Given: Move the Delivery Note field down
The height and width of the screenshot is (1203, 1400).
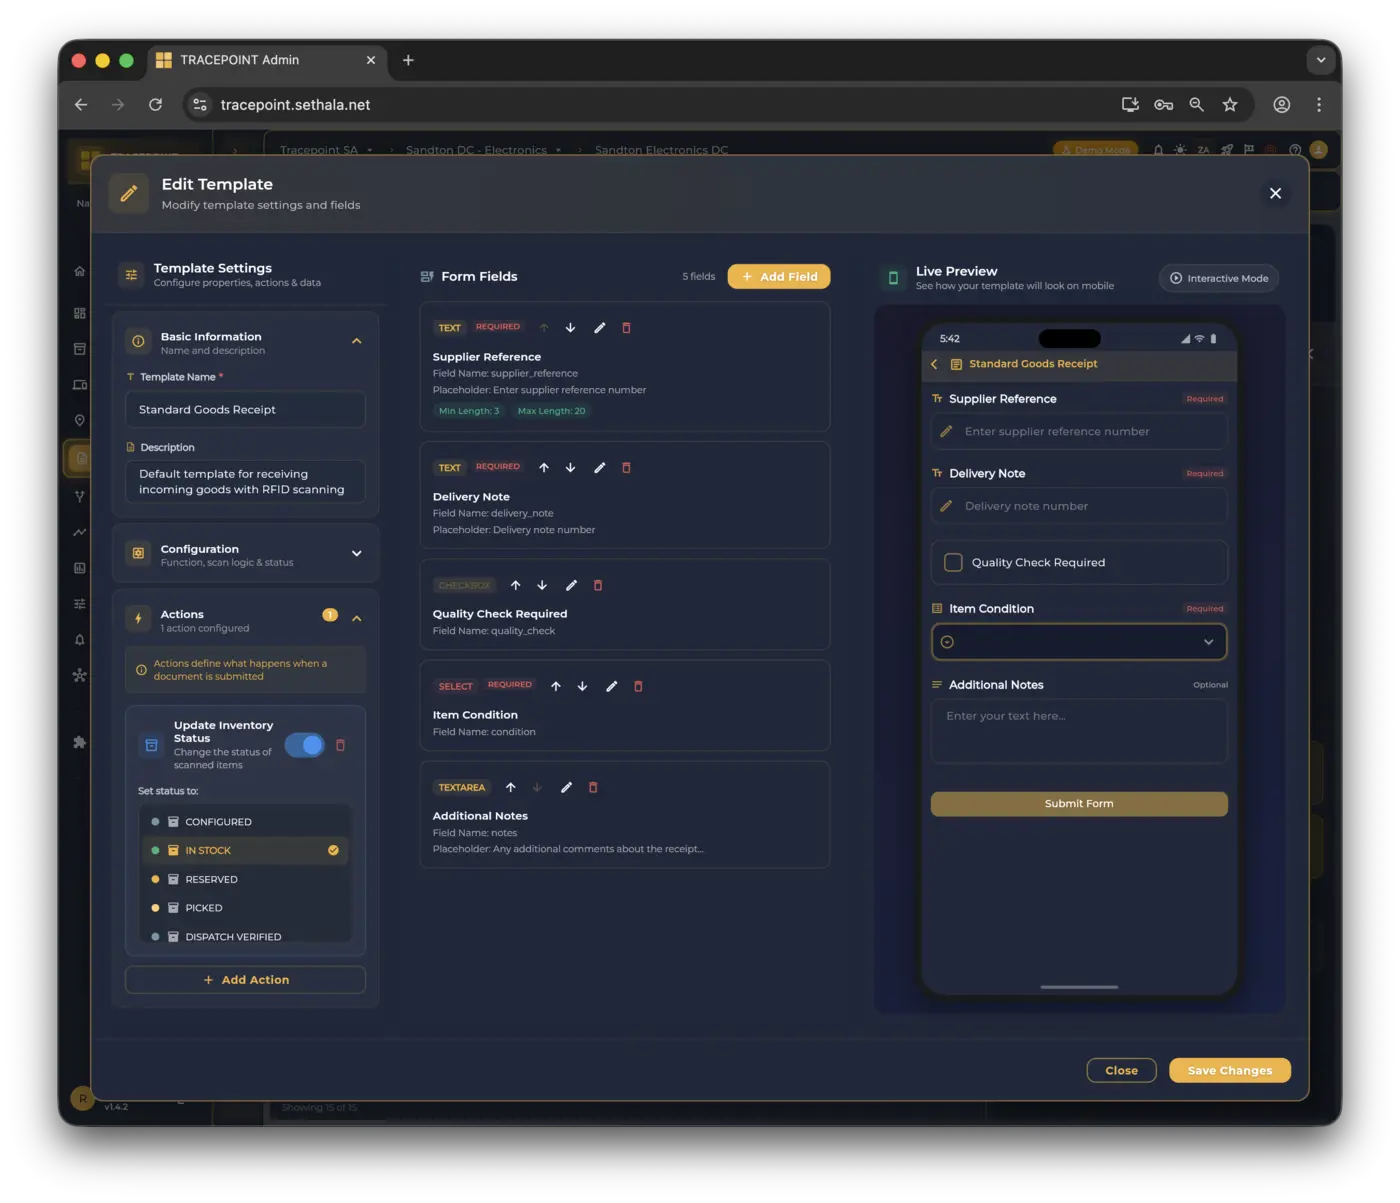Looking at the screenshot, I should pos(571,467).
